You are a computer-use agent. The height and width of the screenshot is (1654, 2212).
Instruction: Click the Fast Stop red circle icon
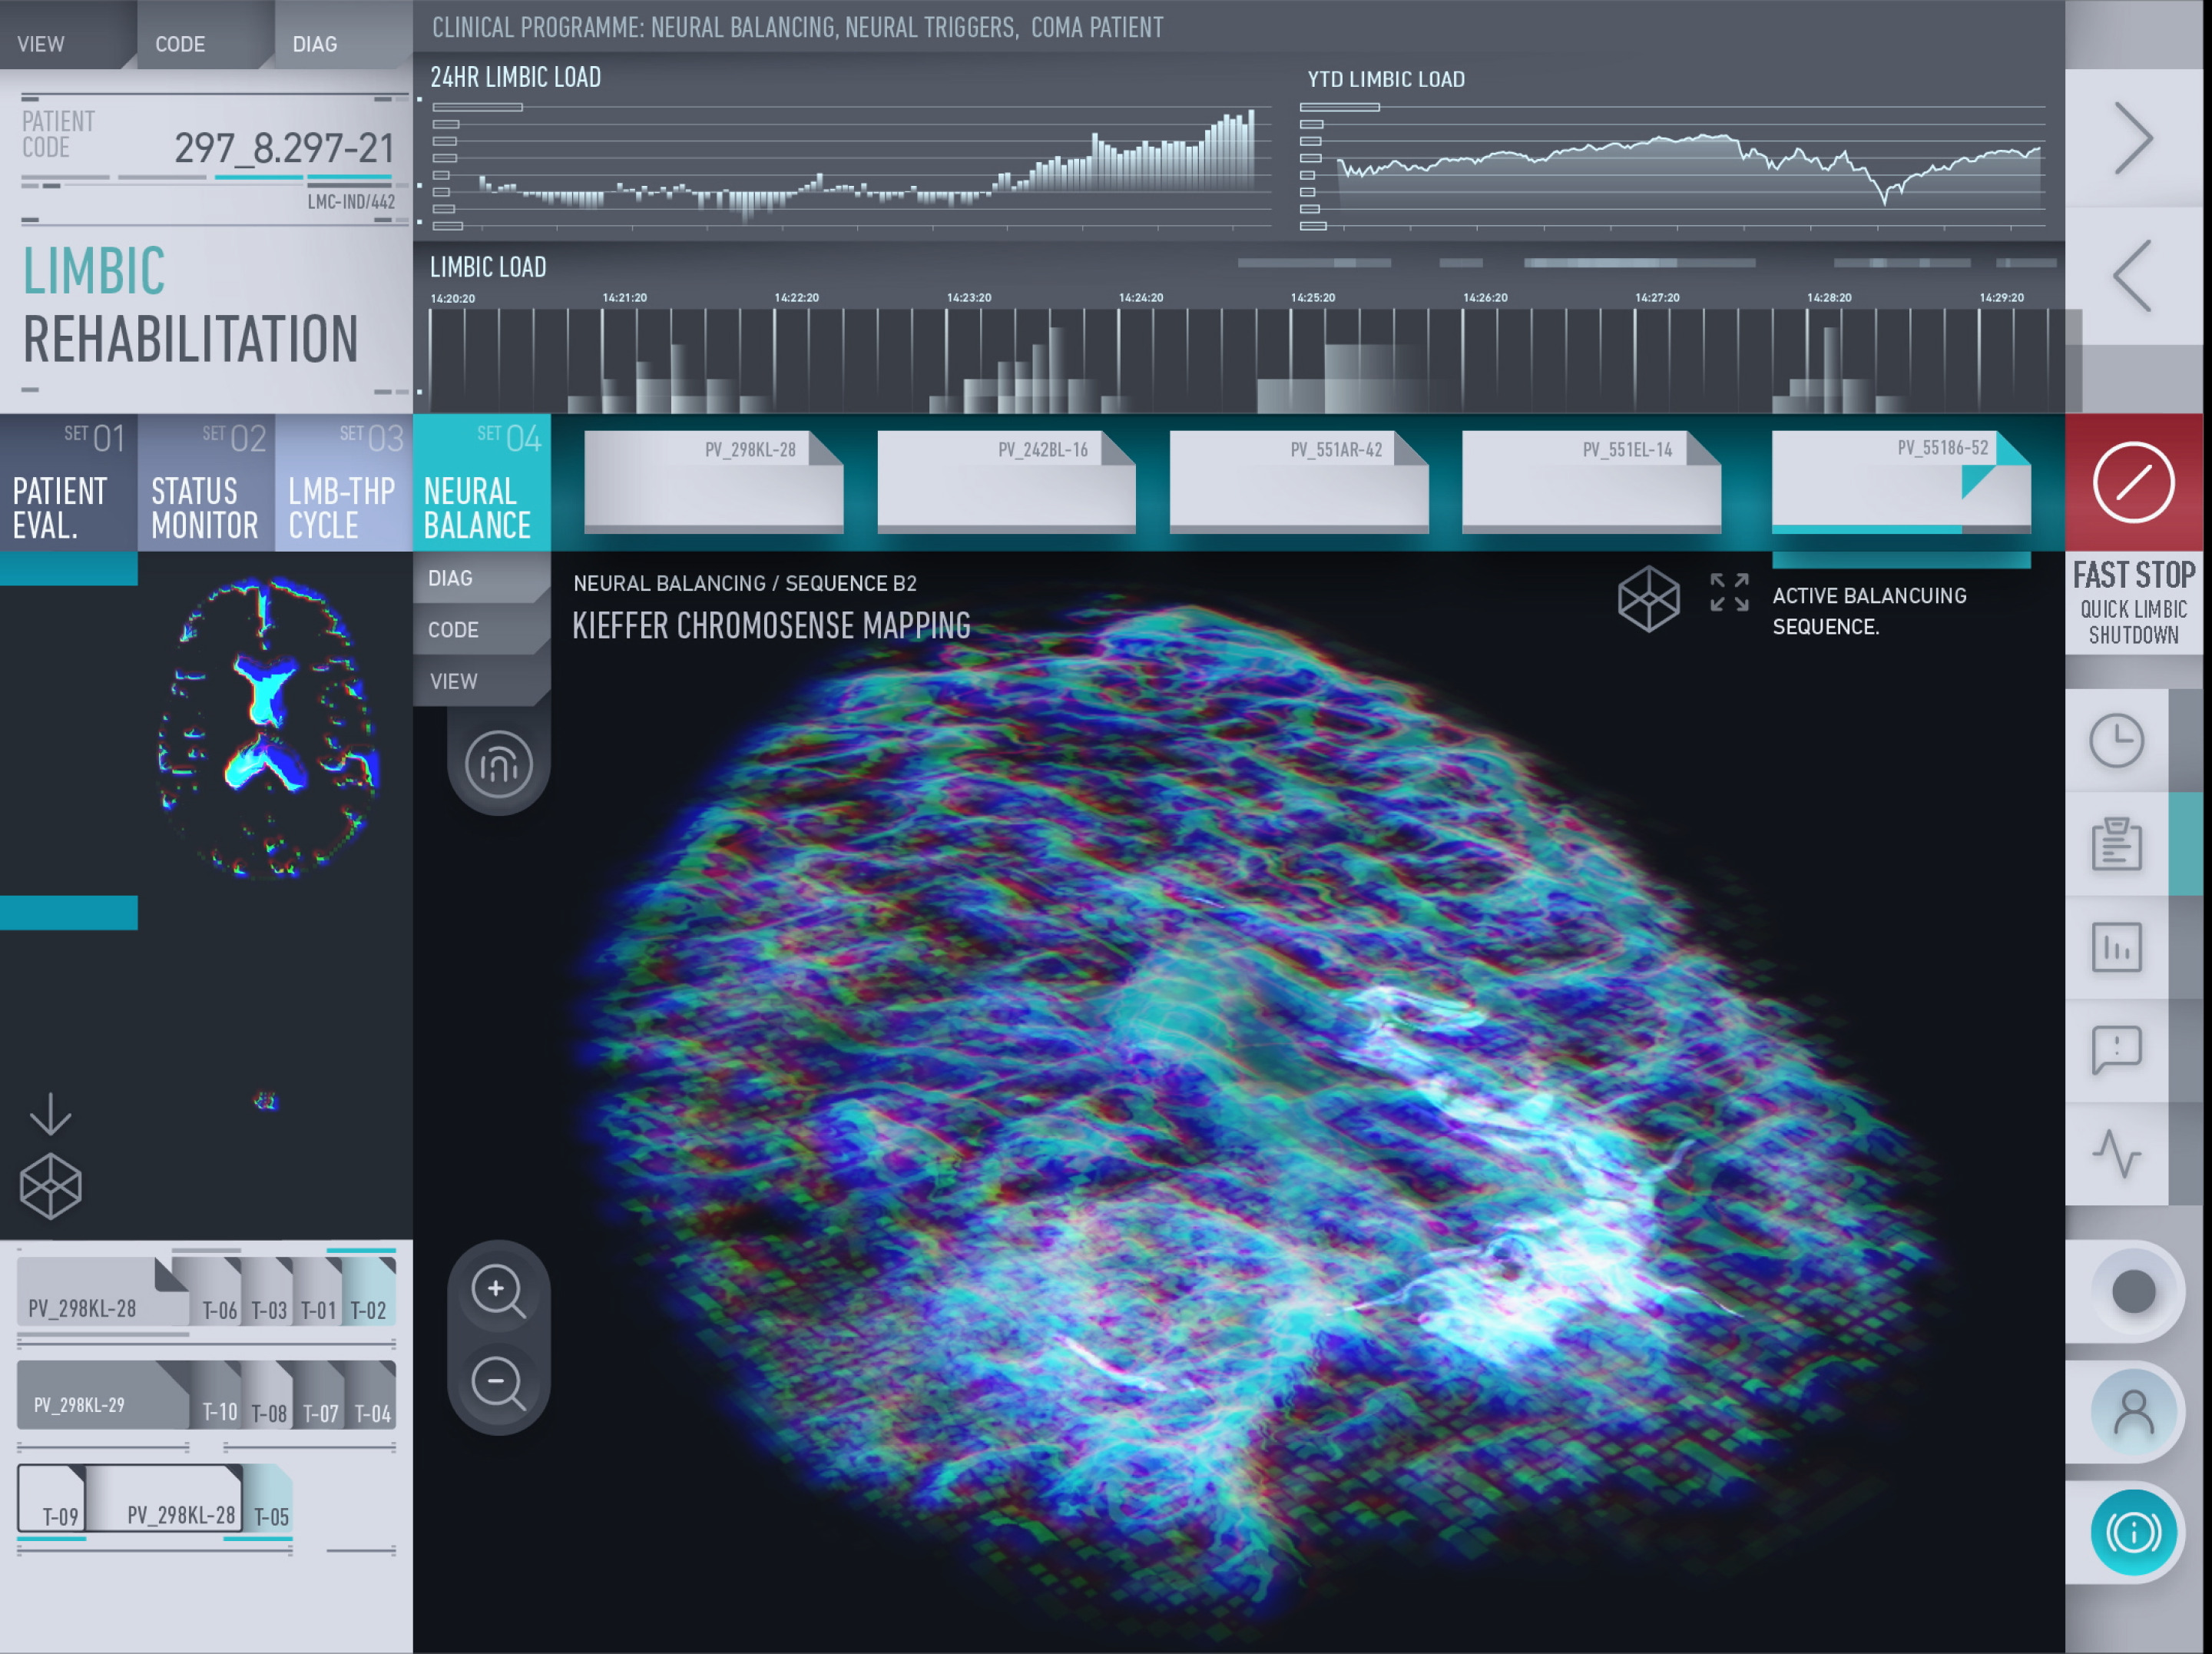[x=2133, y=483]
